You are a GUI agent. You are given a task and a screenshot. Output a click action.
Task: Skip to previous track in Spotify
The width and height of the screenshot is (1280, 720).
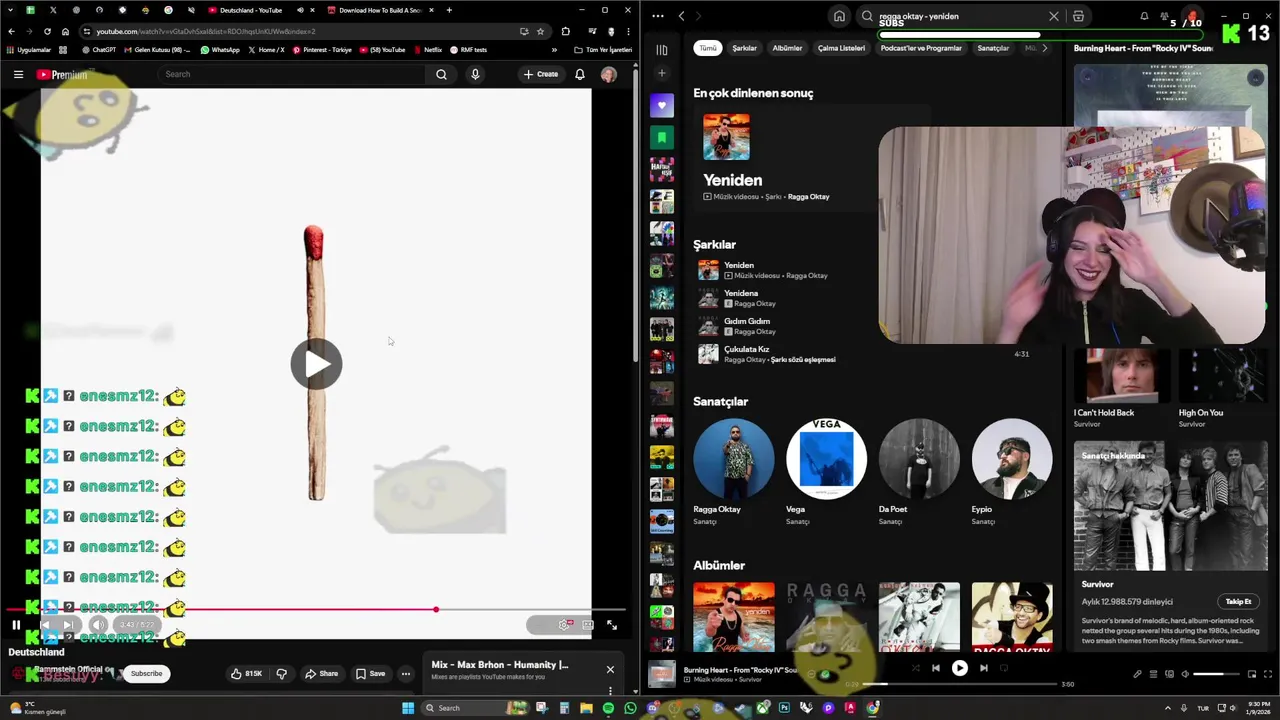[935, 668]
